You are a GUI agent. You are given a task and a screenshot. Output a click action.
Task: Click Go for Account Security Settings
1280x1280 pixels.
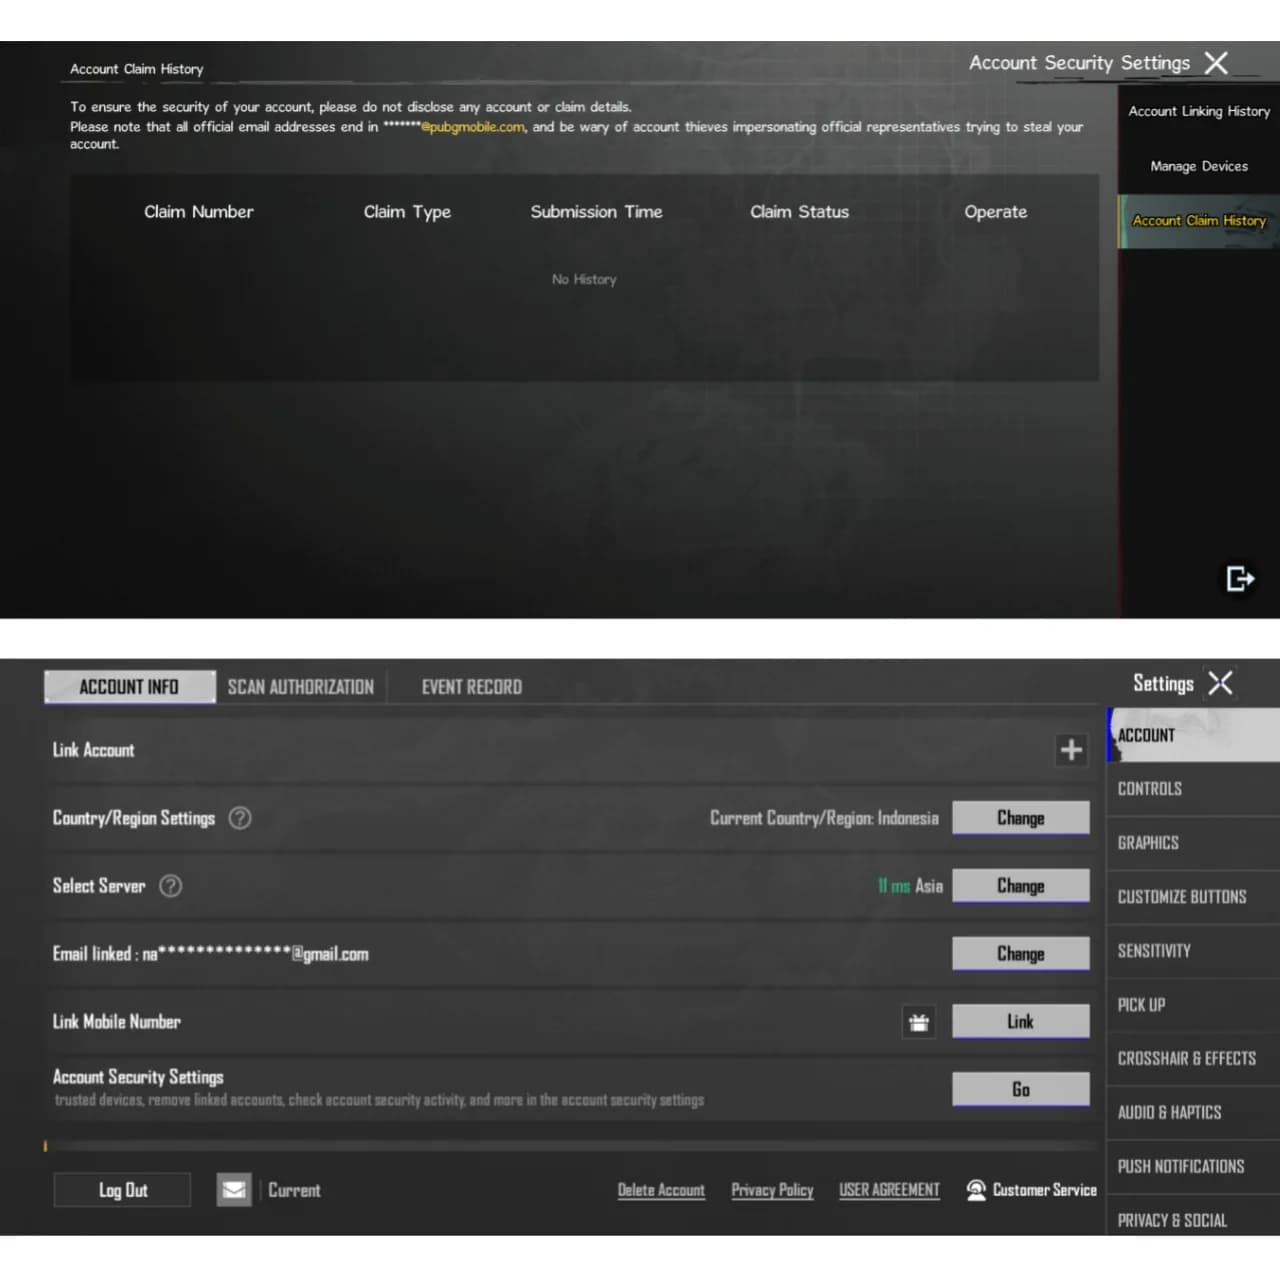(x=1021, y=1090)
